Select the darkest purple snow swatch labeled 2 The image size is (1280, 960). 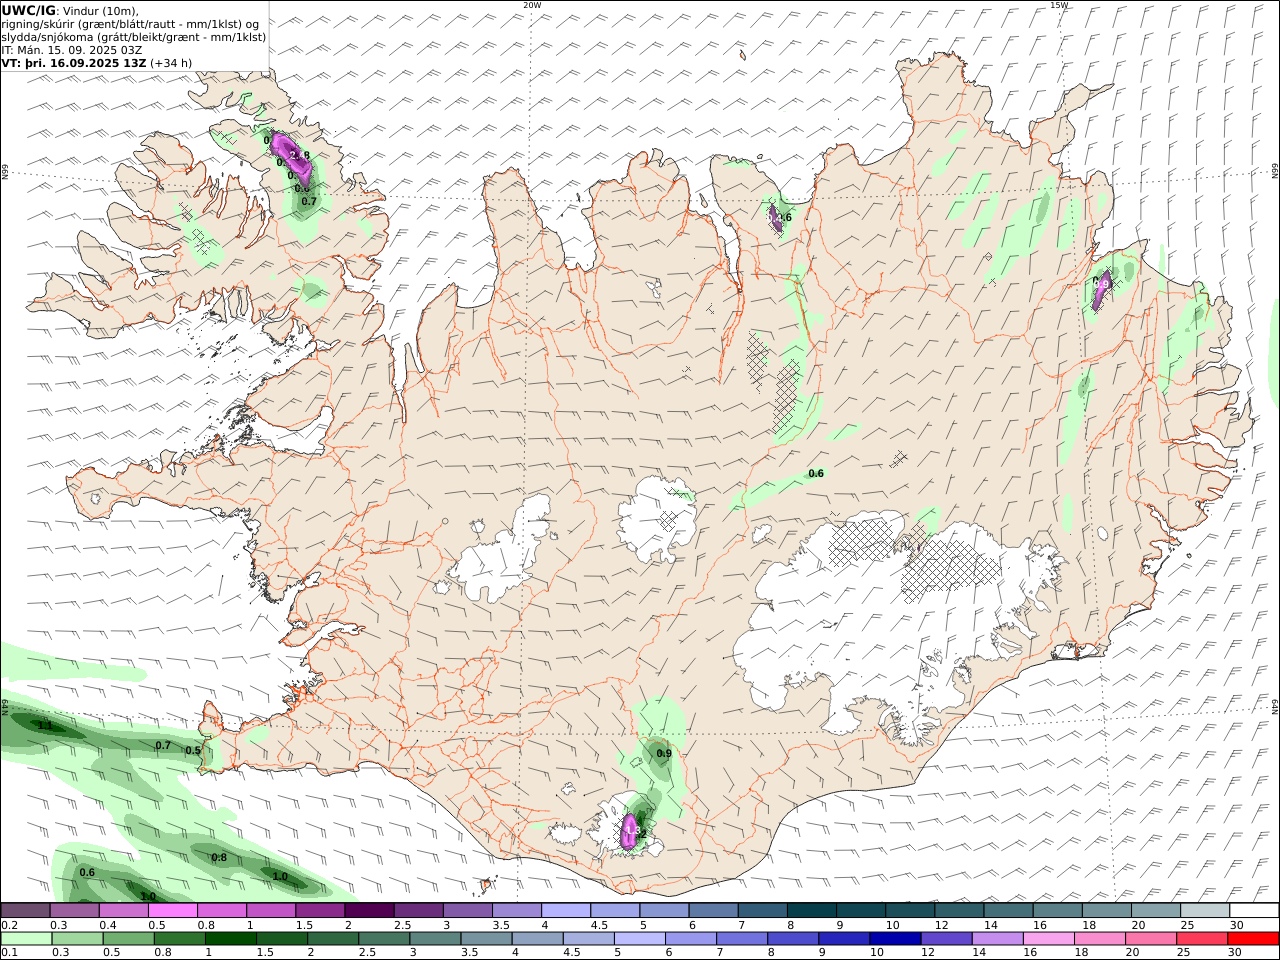369,911
